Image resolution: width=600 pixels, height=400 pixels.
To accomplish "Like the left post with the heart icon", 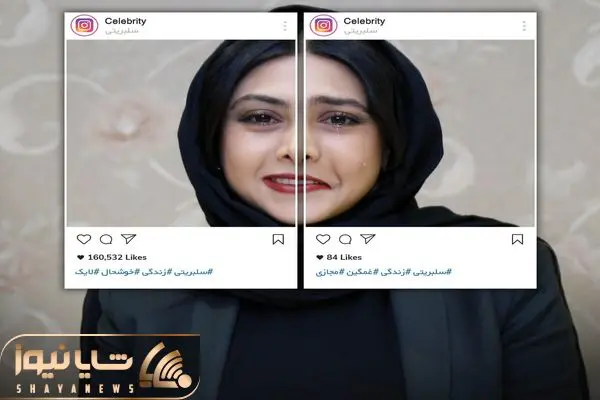I will tap(84, 239).
